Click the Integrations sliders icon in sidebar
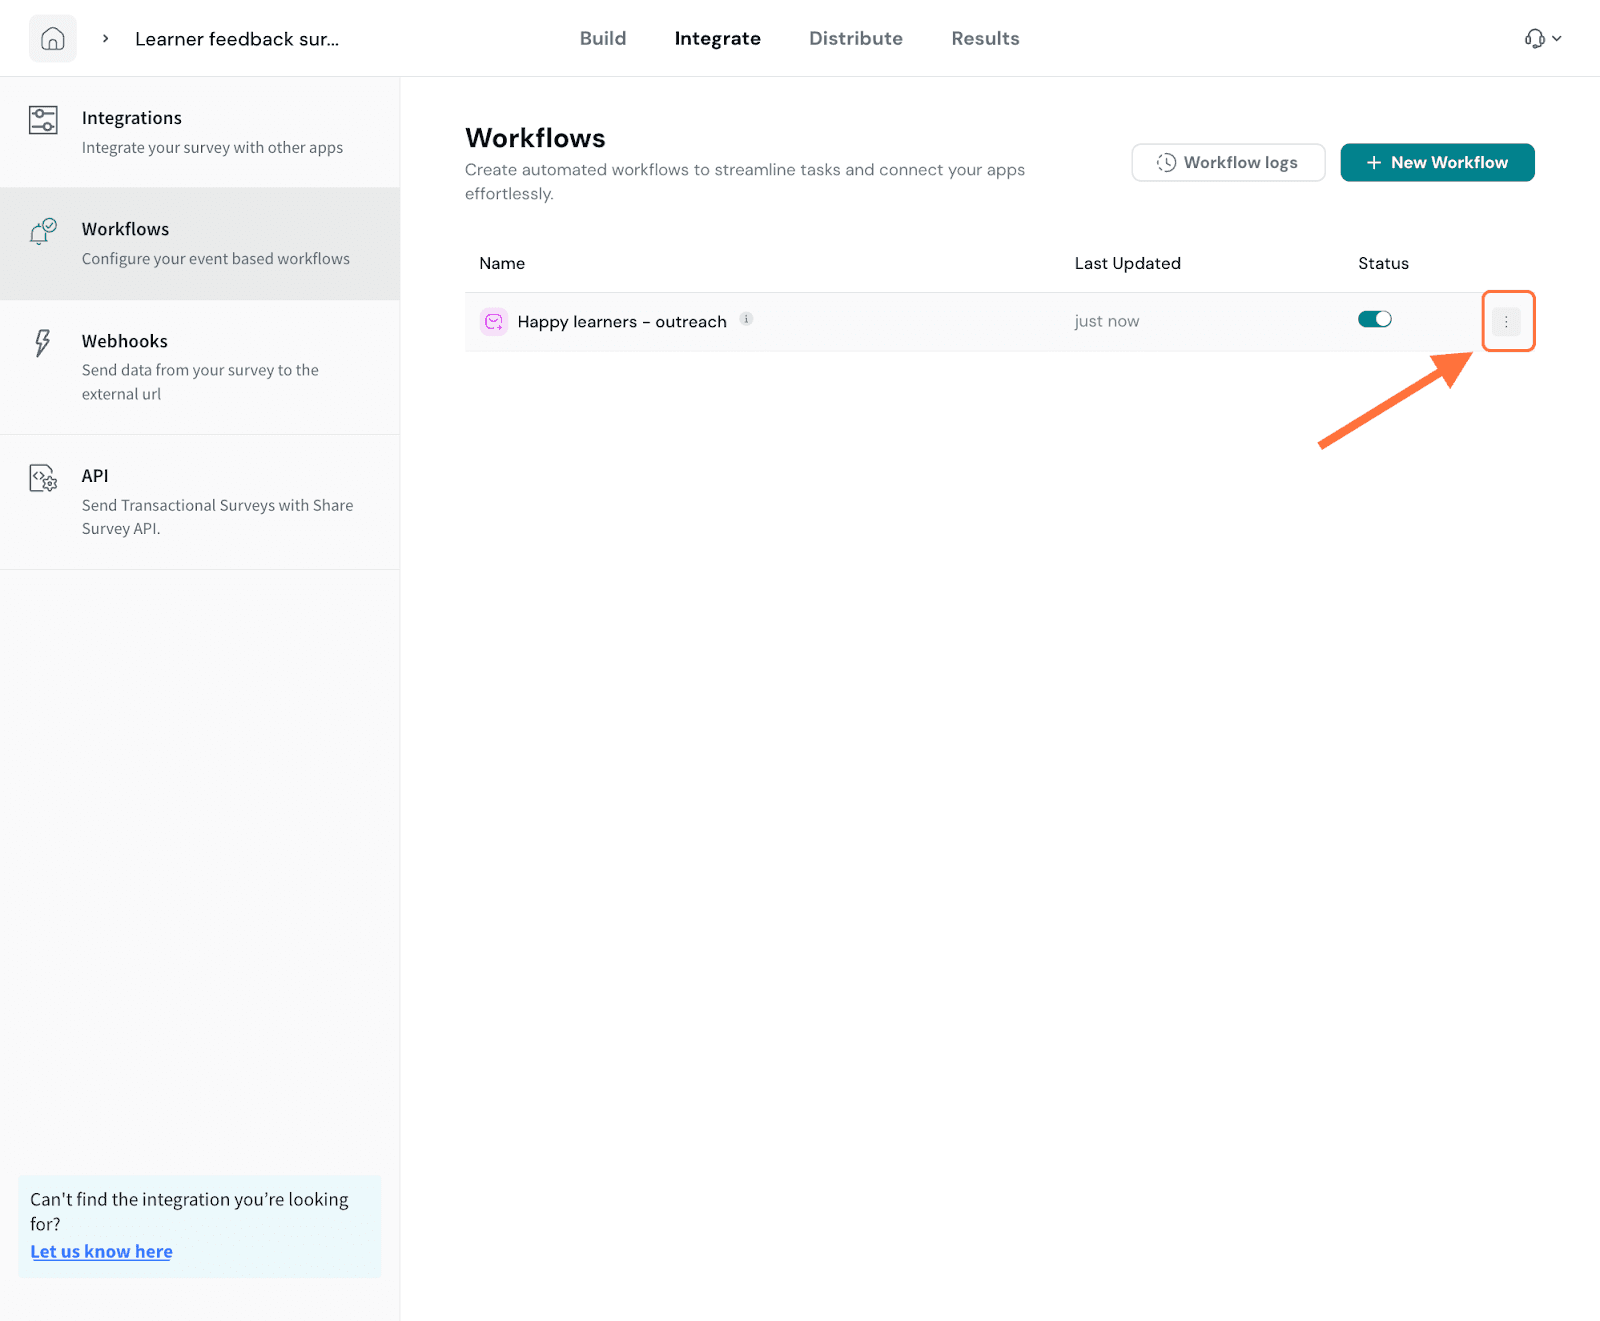Image resolution: width=1600 pixels, height=1321 pixels. click(43, 120)
